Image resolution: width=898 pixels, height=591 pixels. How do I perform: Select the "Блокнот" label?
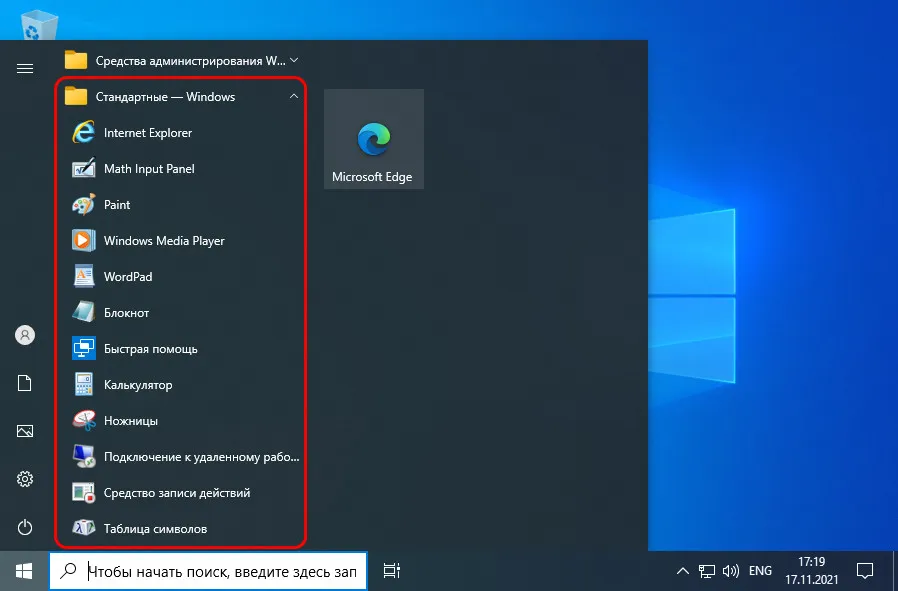coord(126,313)
